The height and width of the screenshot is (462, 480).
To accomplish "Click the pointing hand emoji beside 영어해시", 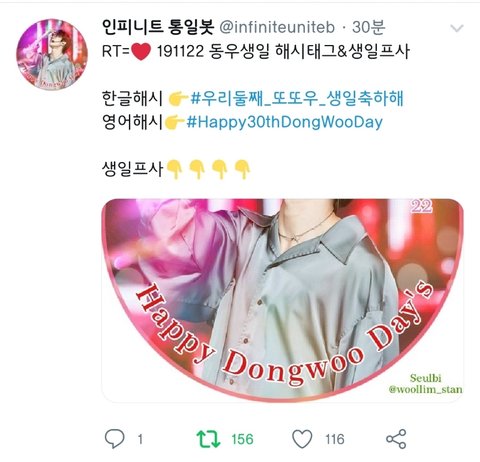I will point(174,122).
